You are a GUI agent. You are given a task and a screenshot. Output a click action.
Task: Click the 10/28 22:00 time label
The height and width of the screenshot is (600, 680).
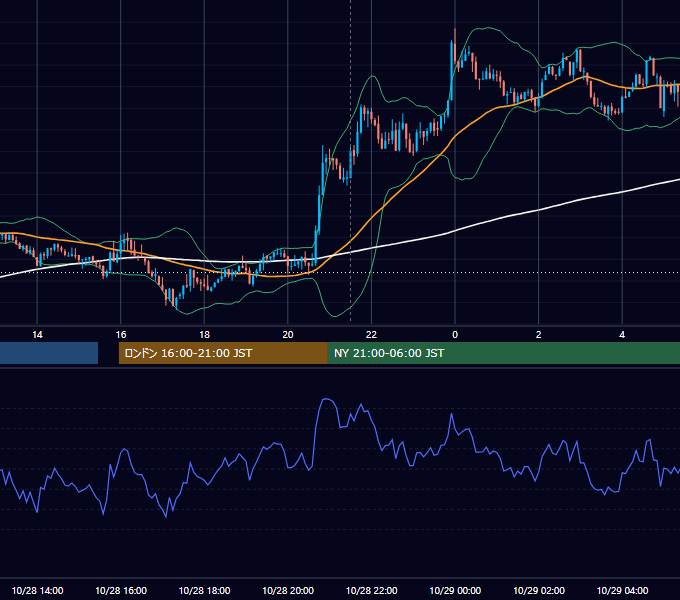[x=371, y=590]
